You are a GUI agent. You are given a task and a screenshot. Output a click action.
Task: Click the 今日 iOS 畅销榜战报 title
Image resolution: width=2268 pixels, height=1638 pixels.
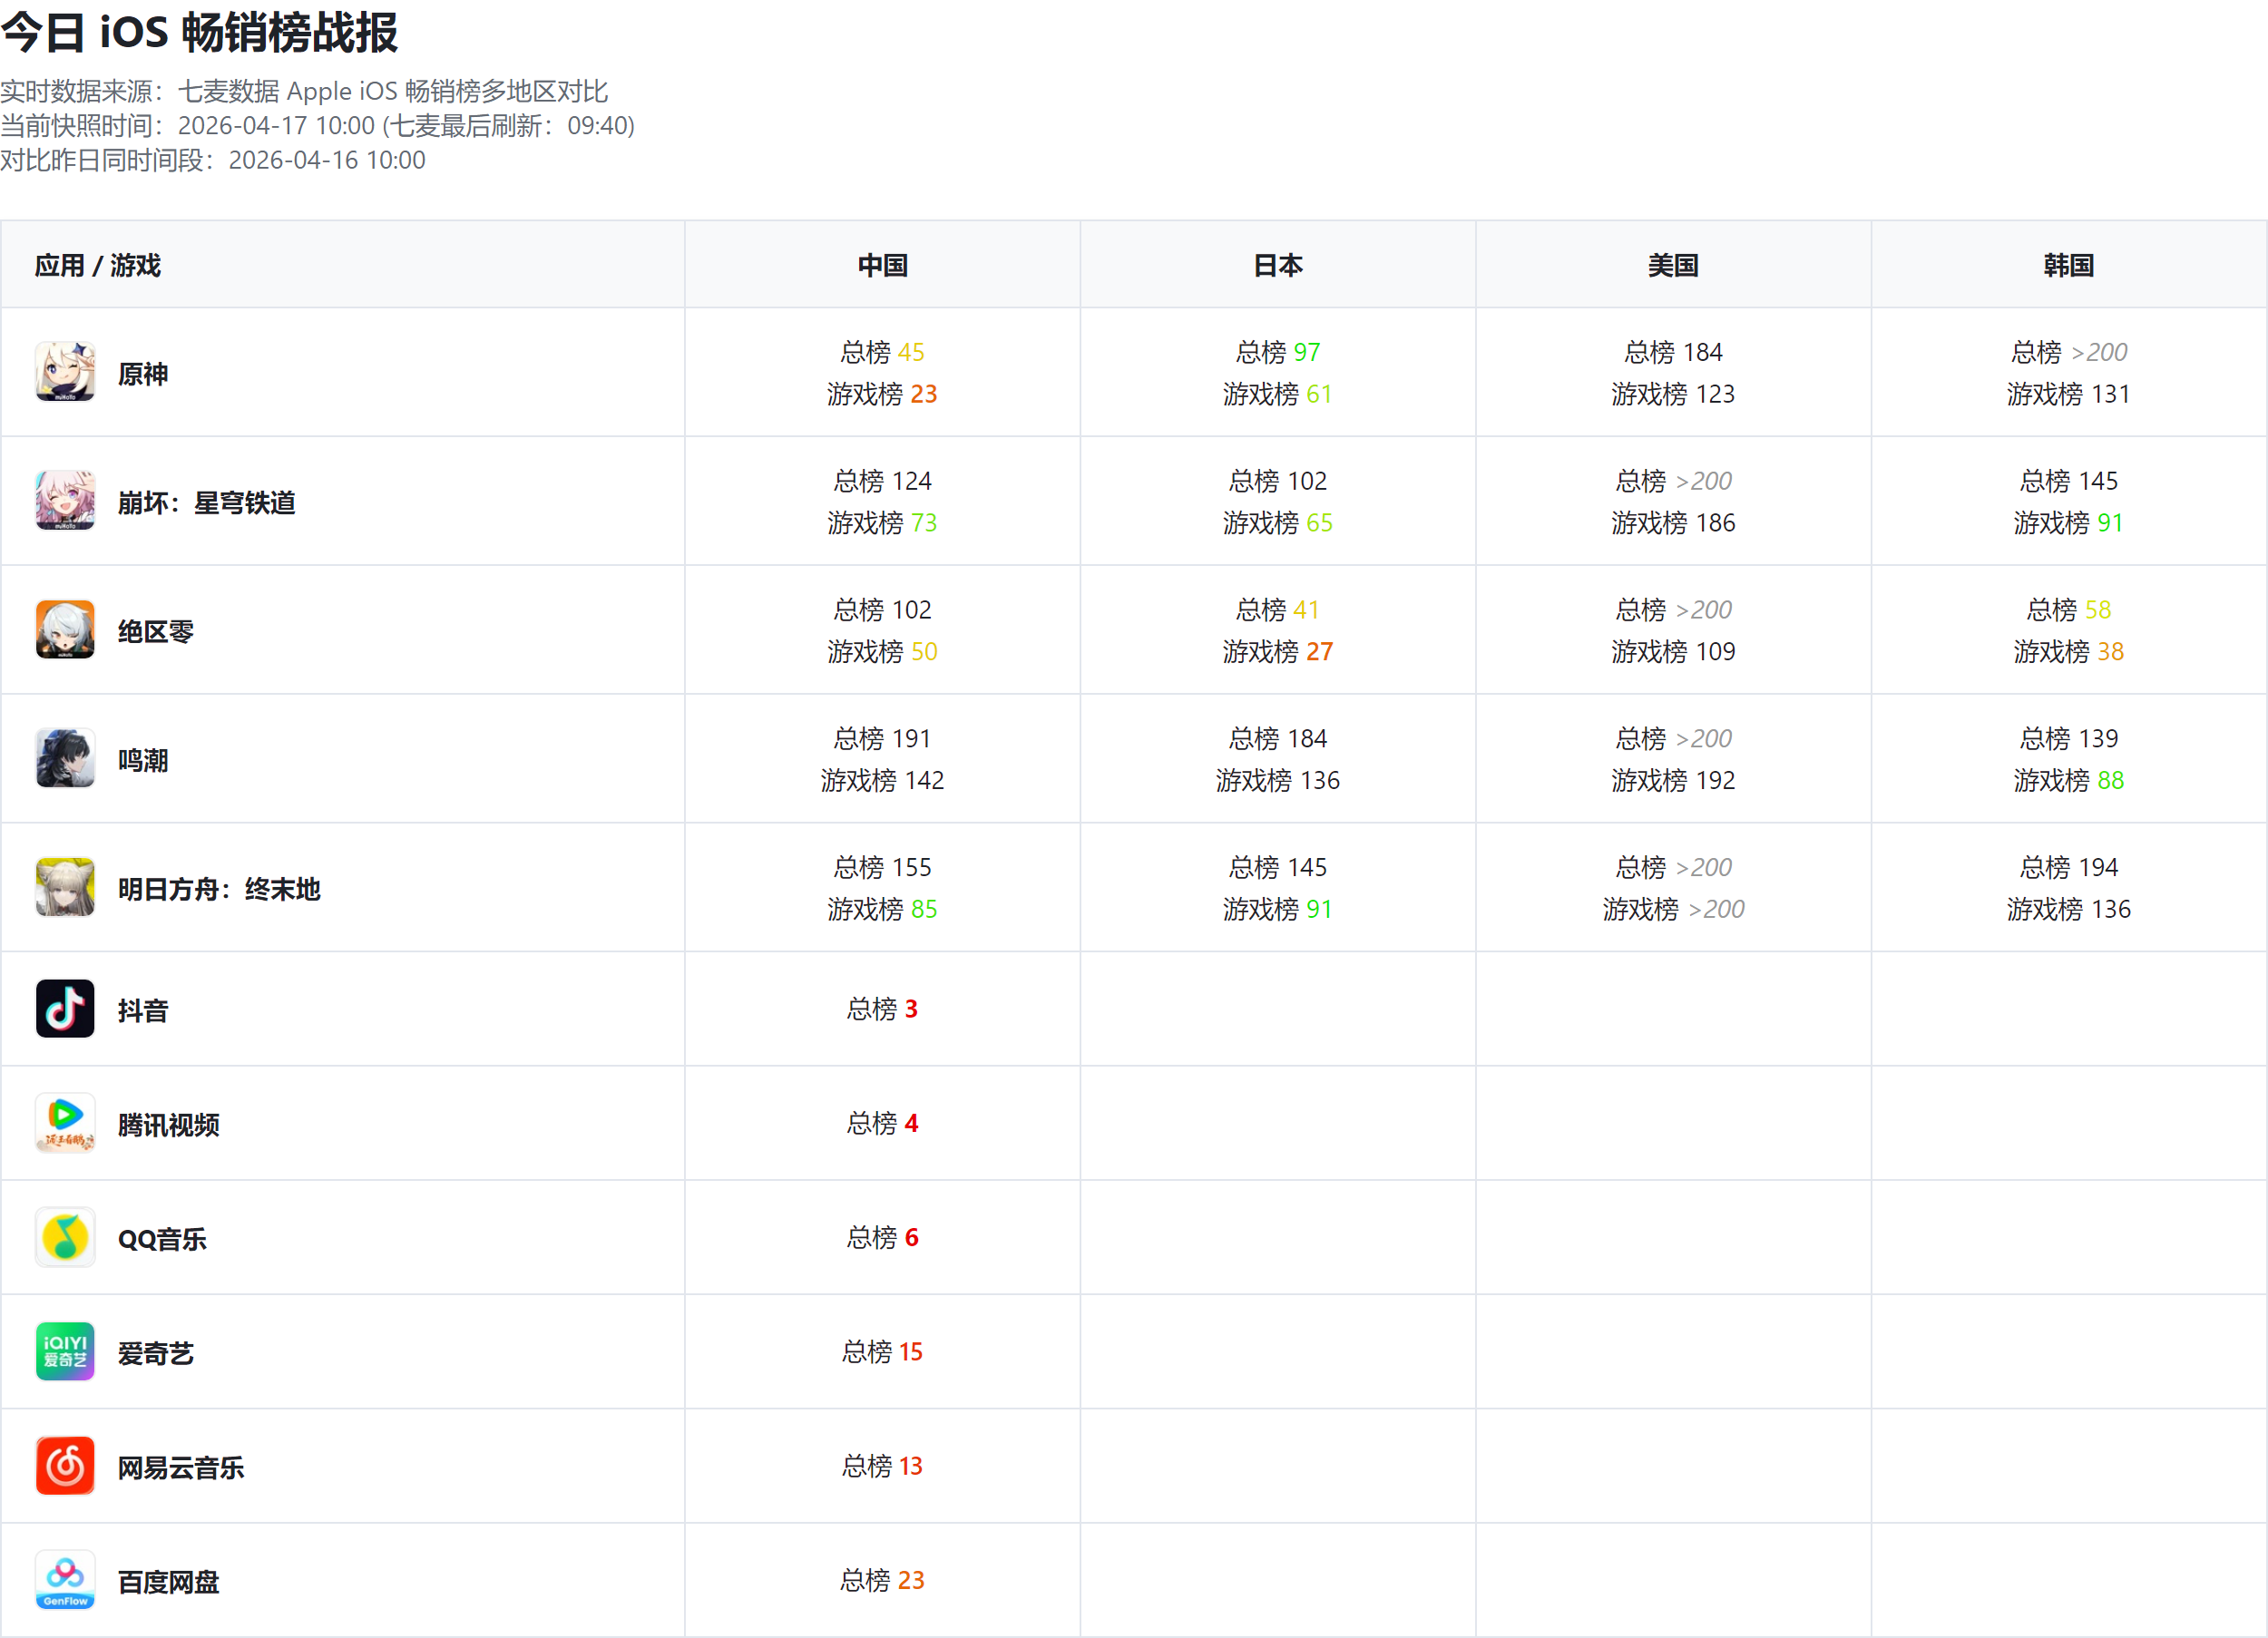[200, 32]
